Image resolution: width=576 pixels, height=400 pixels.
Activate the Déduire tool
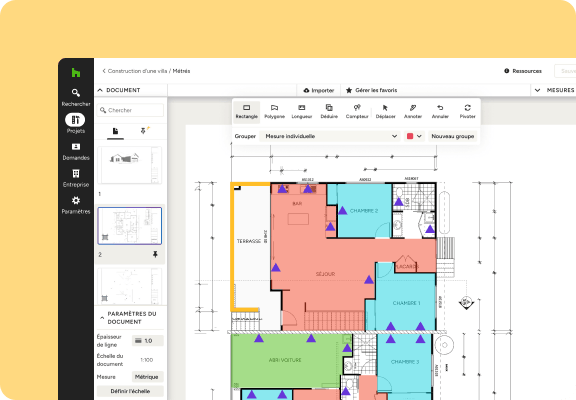[x=329, y=112]
